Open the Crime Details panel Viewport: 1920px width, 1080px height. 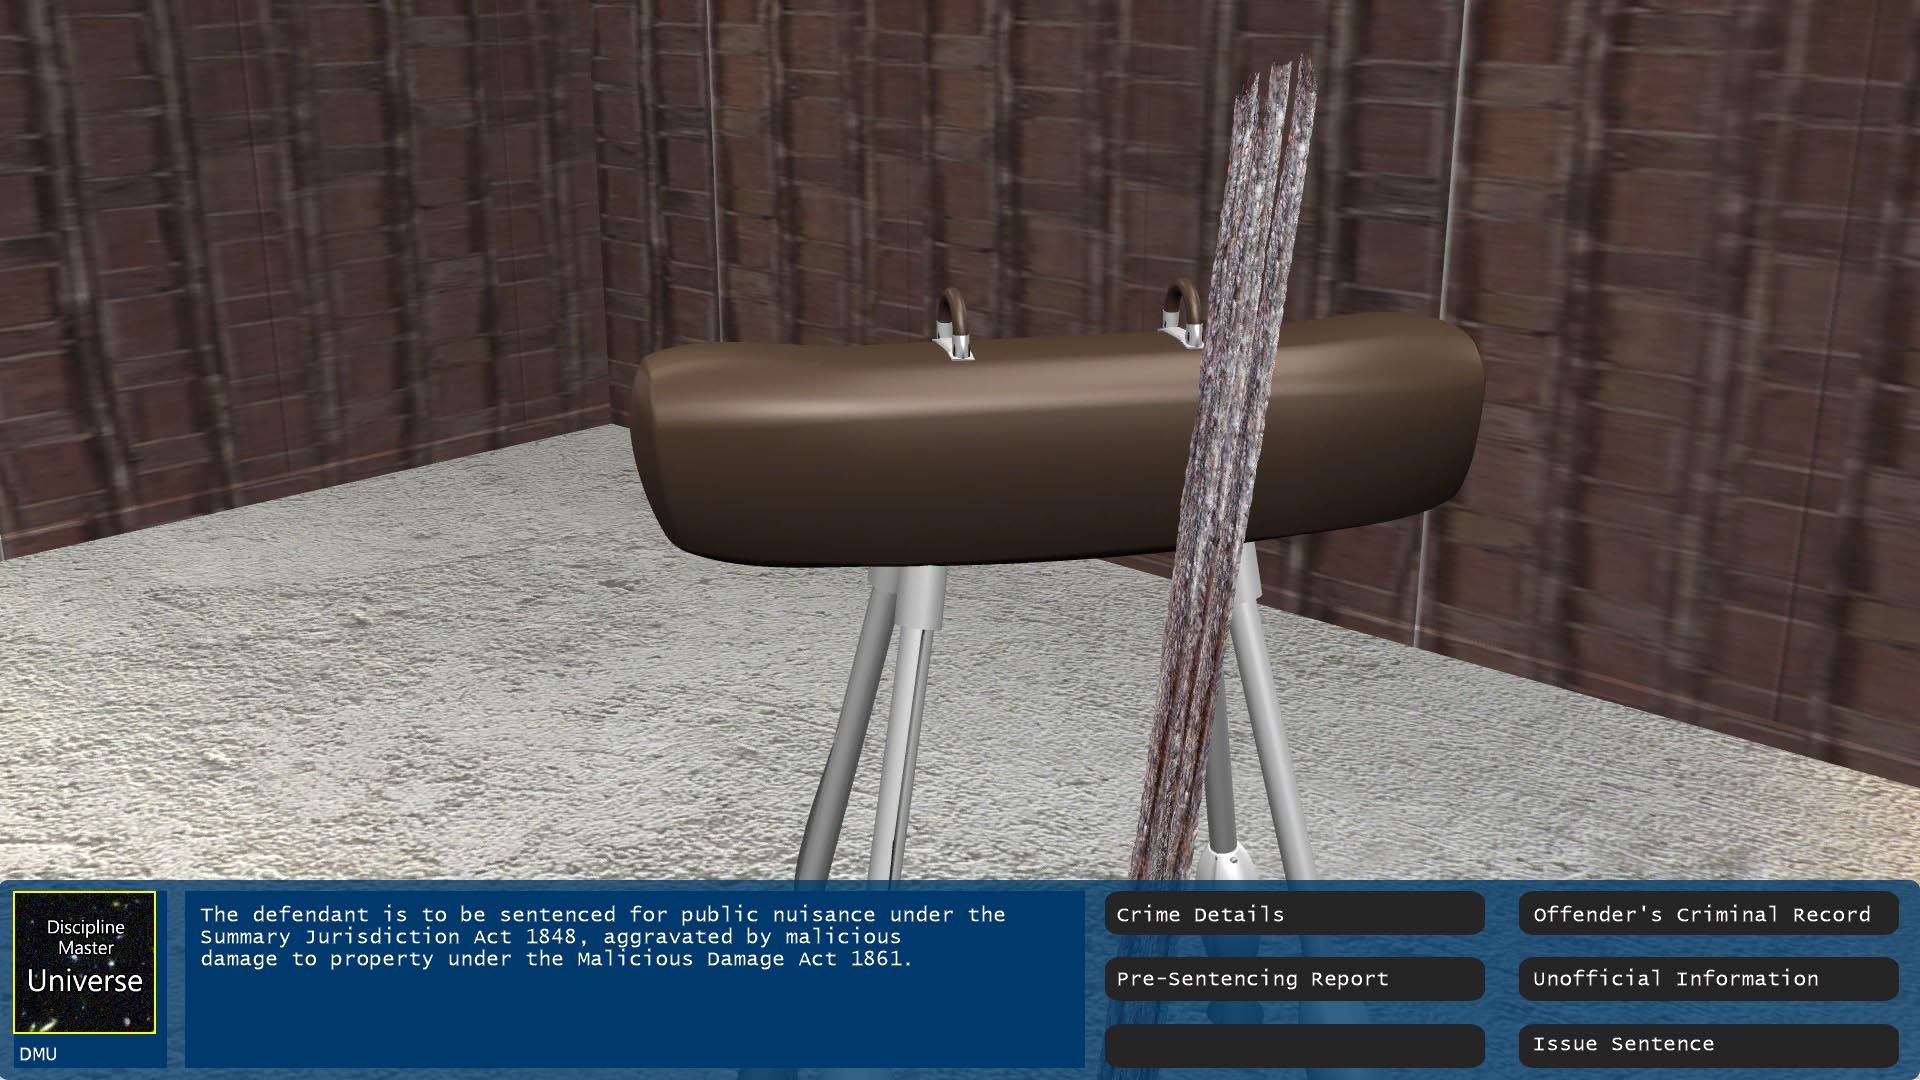click(x=1294, y=914)
